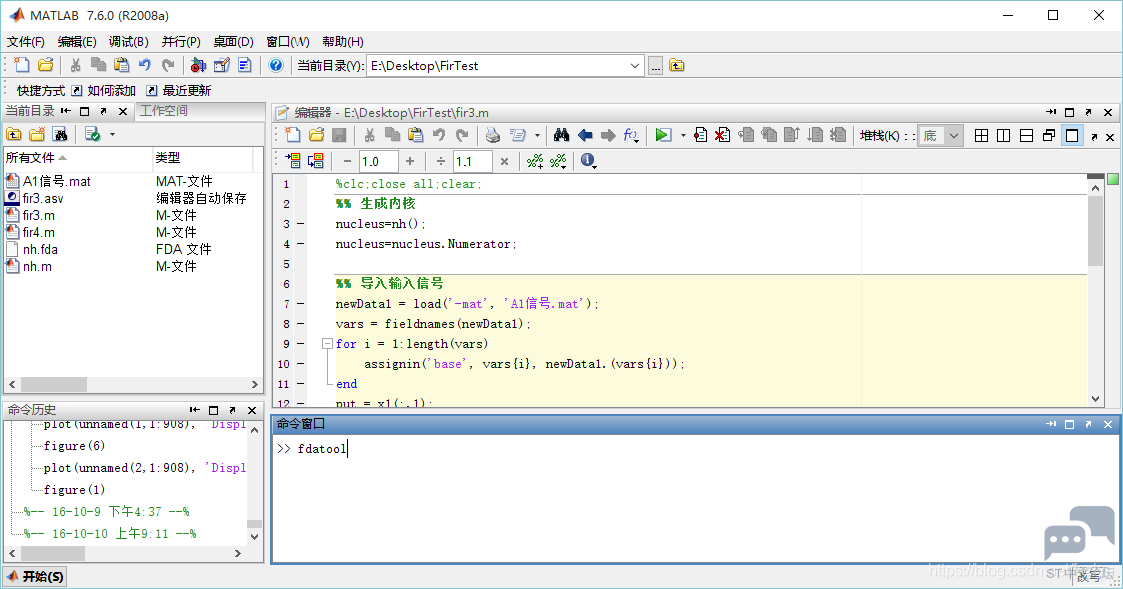Image resolution: width=1123 pixels, height=589 pixels.
Task: Collapse the for loop code fold
Action: click(x=327, y=344)
